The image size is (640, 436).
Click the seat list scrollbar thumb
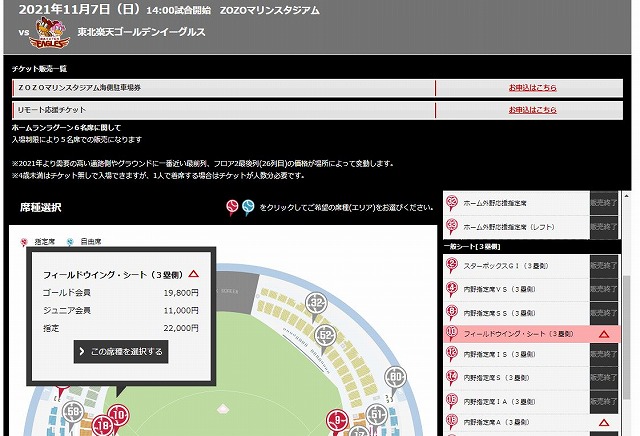625,339
